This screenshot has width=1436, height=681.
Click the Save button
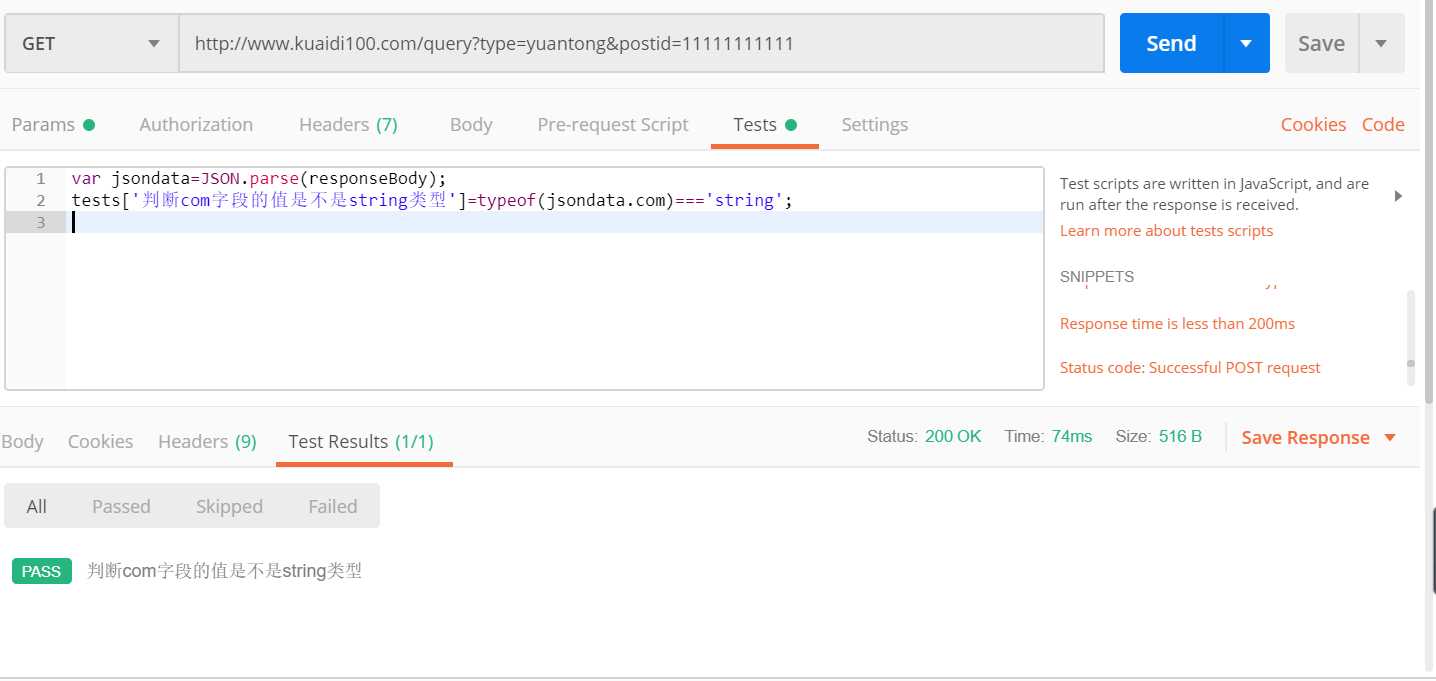point(1321,43)
